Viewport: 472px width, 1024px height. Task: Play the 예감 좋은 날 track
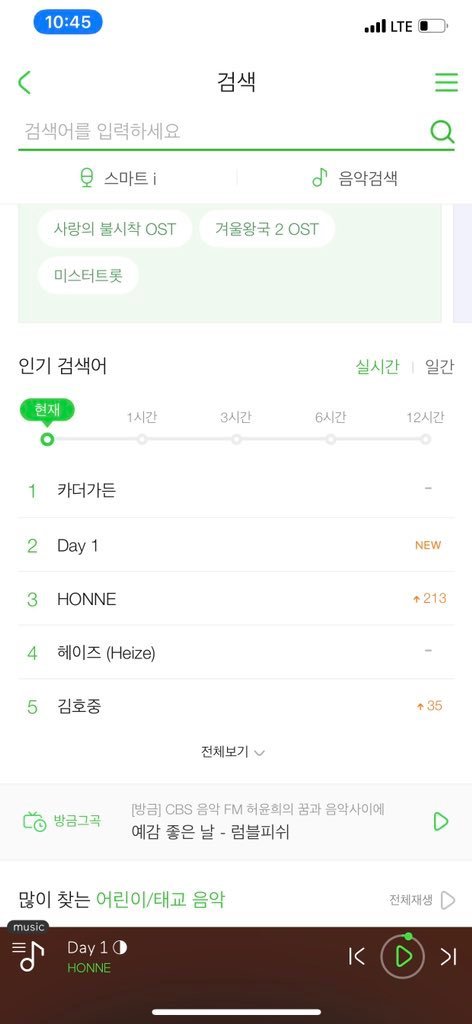(x=441, y=822)
